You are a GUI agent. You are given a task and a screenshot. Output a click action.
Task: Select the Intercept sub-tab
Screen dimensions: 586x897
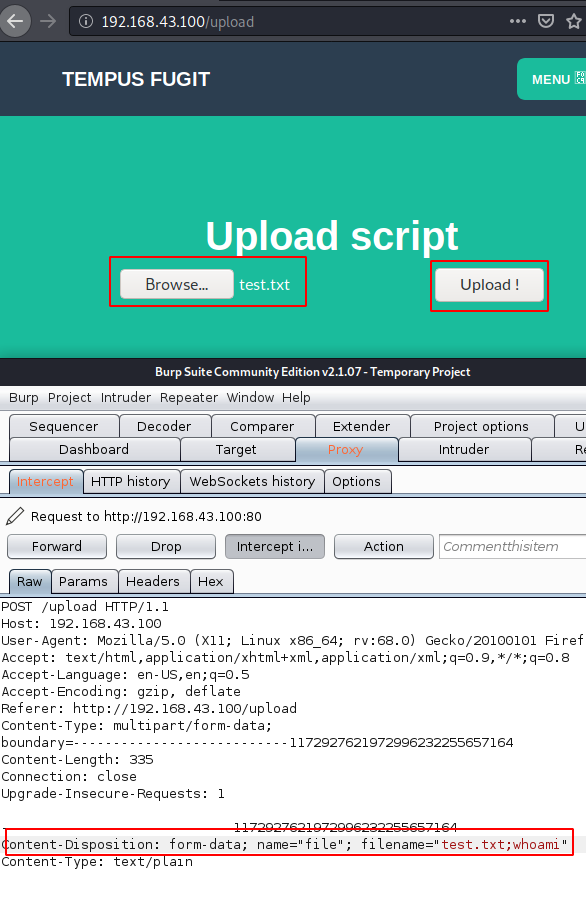(x=45, y=482)
